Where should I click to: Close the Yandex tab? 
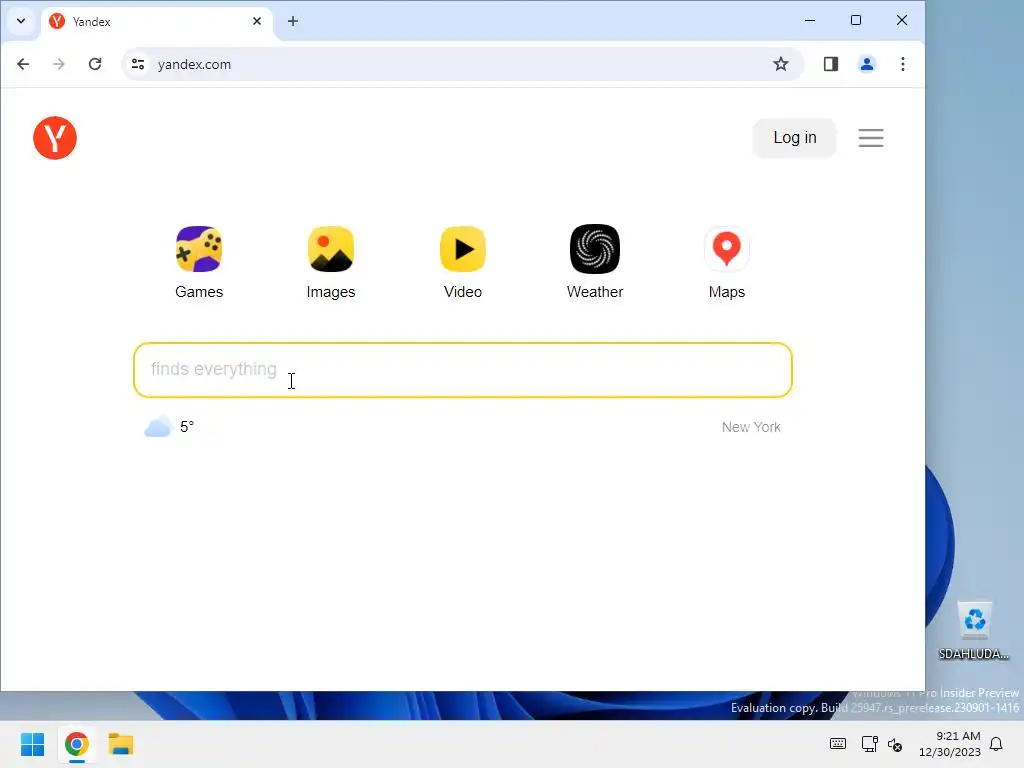257,21
